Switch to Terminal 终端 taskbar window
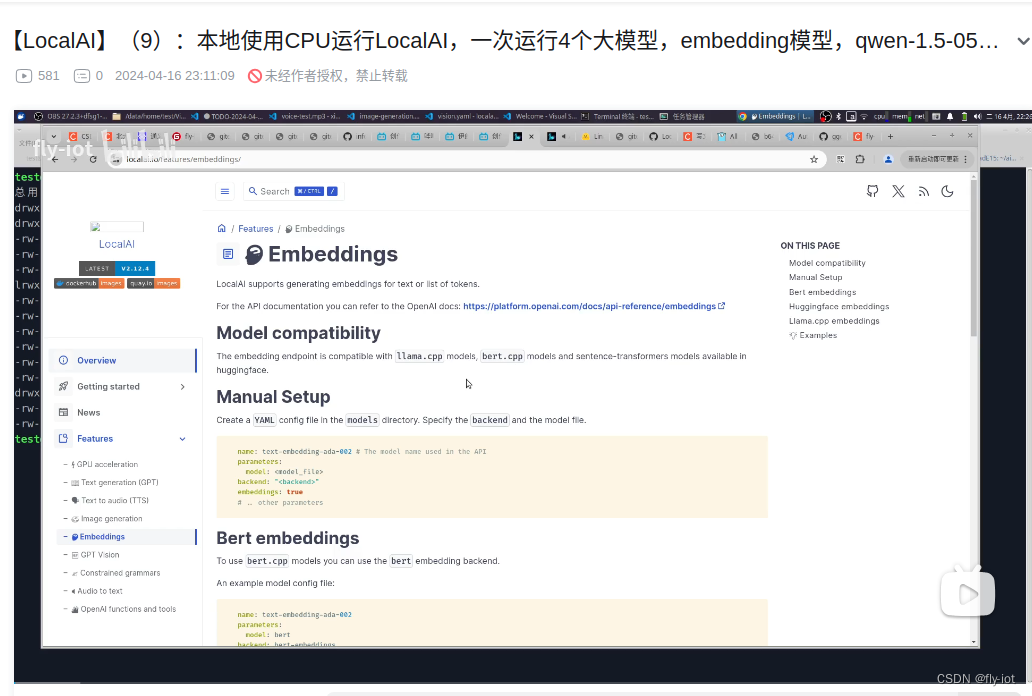Screen dimensions: 1032x696 [617, 117]
